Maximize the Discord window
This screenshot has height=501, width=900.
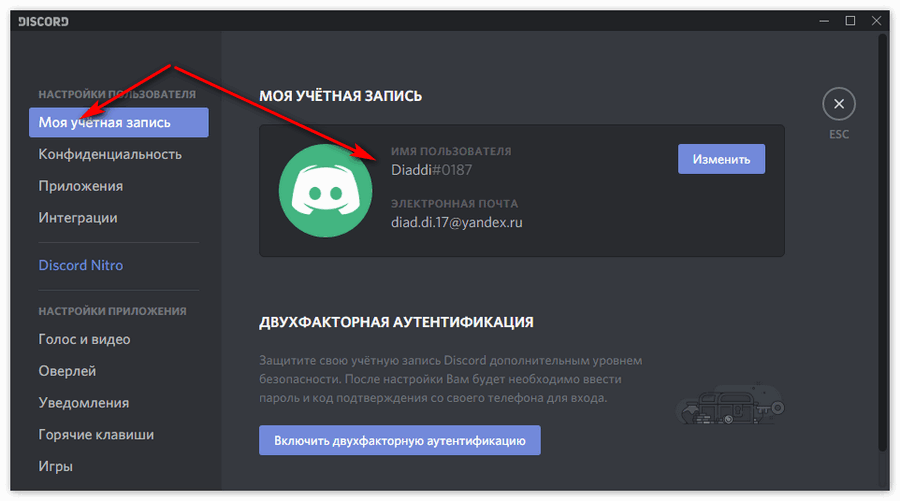[850, 21]
